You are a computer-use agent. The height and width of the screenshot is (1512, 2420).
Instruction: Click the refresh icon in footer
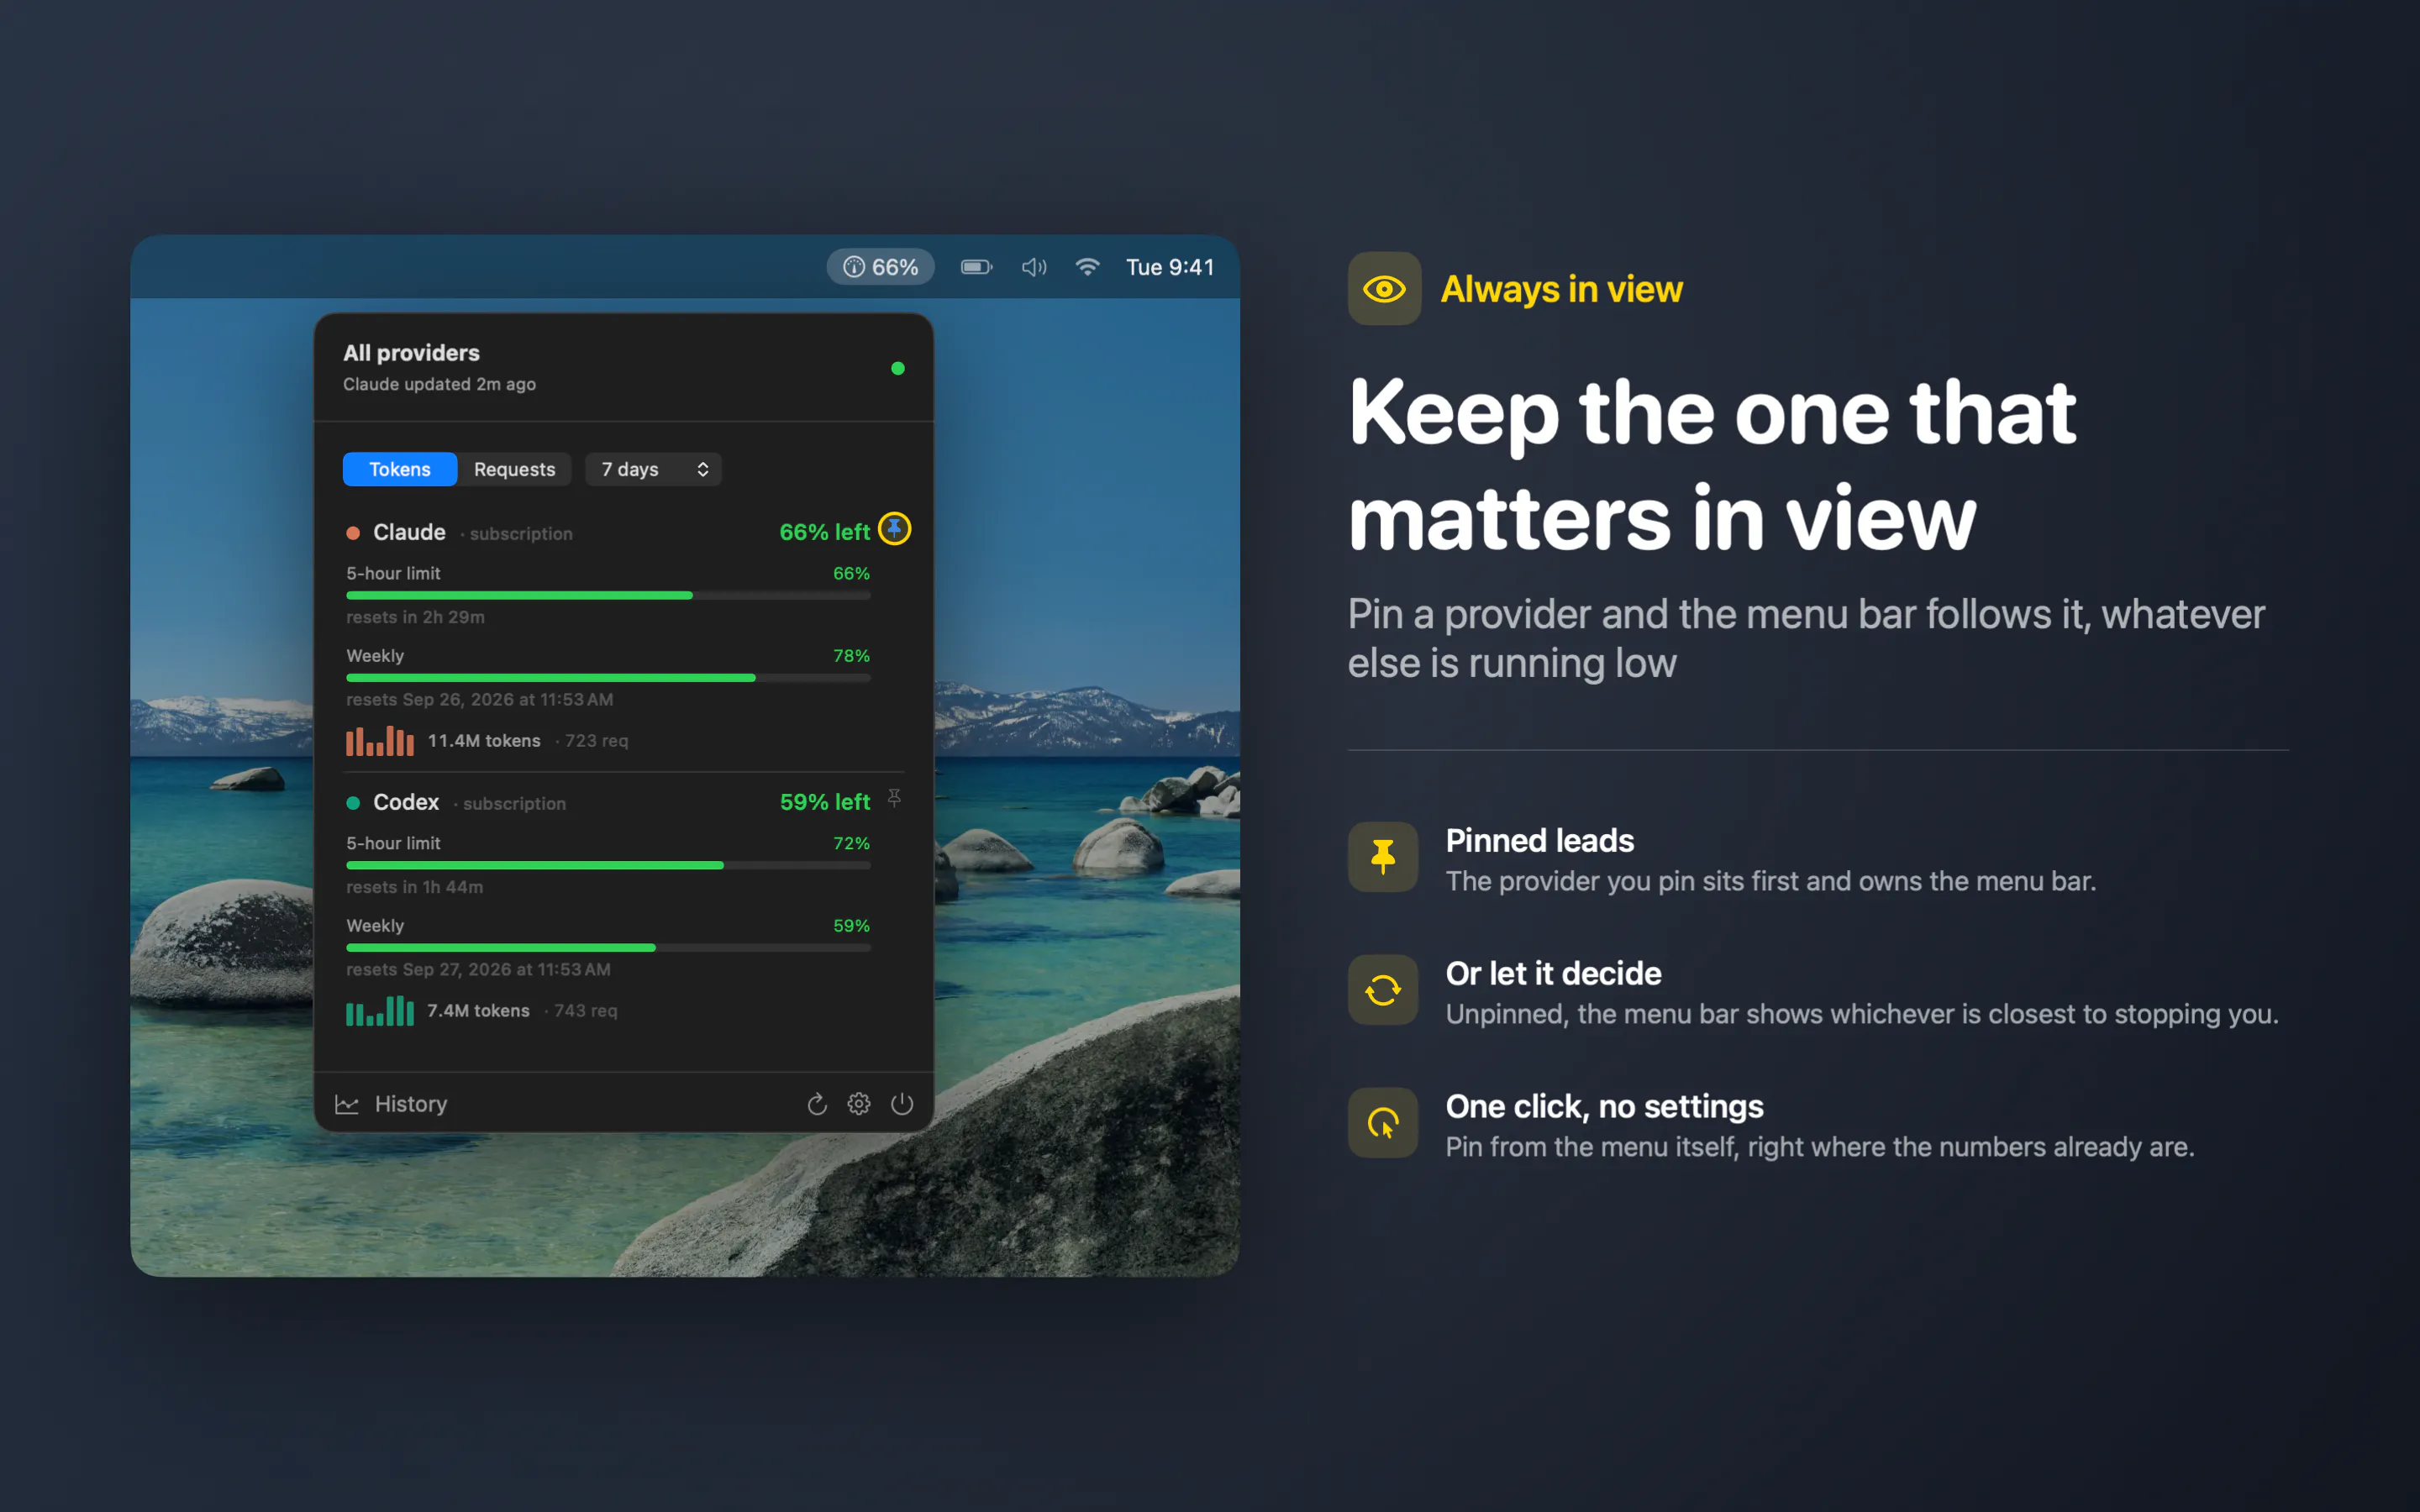817,1104
